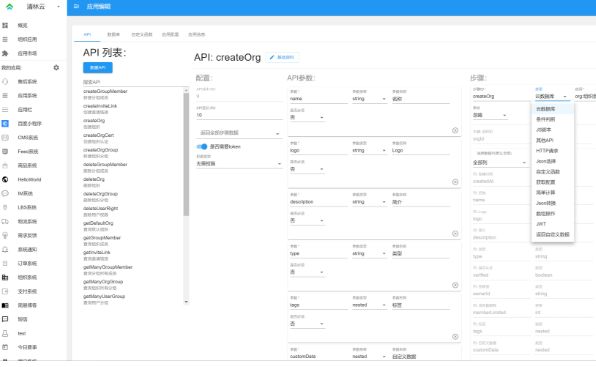
Task: Click the 今日要事 calendar icon
Action: pos(5,347)
